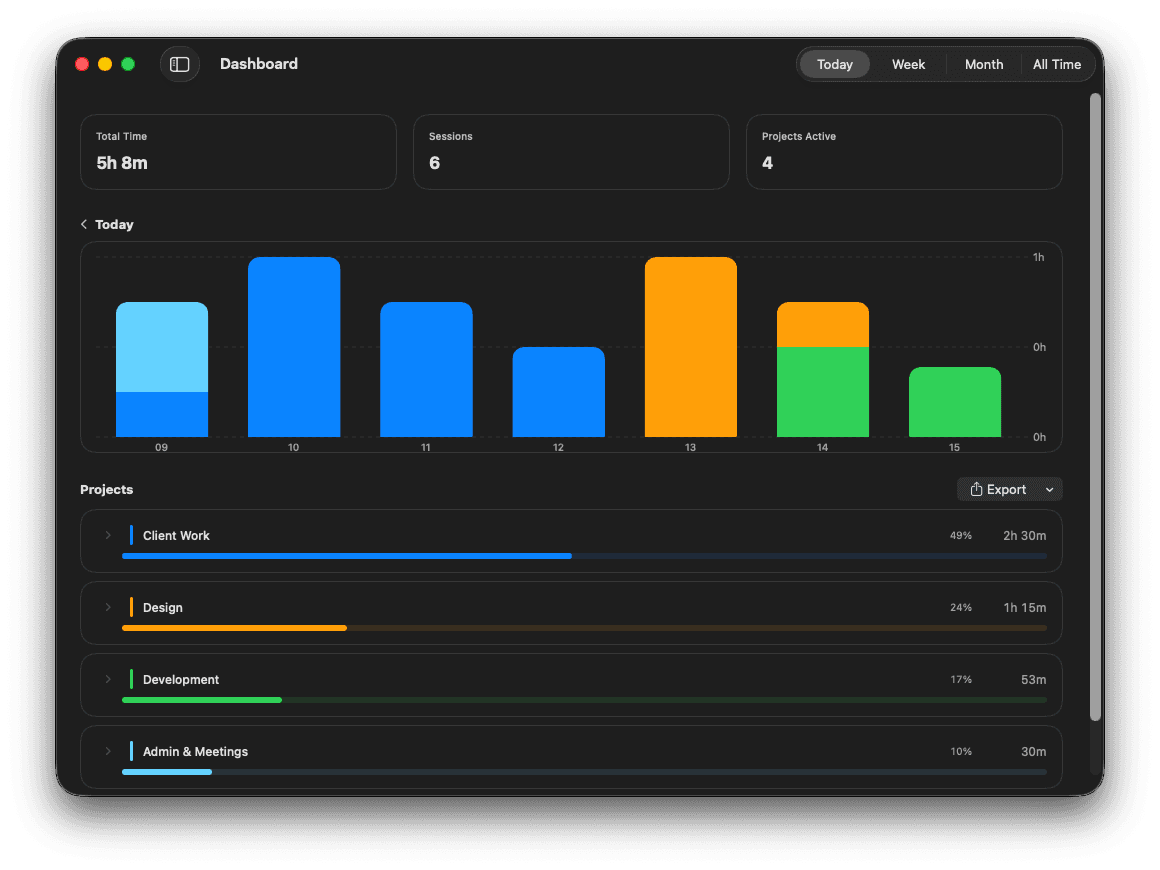Click the Client Work blue progress bar

click(346, 556)
